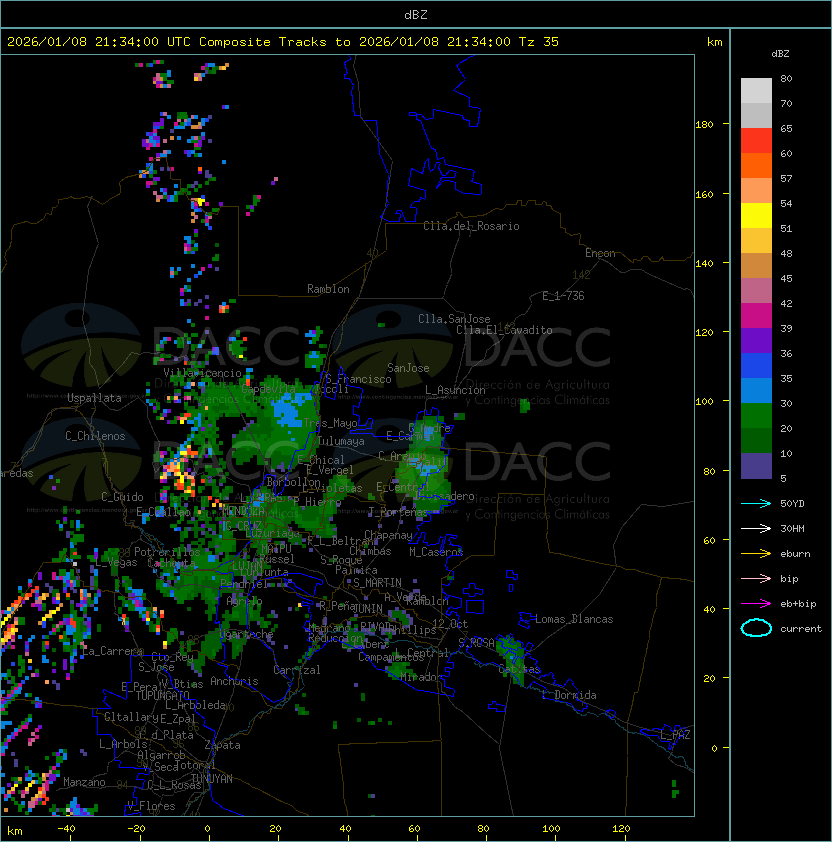The height and width of the screenshot is (842, 832).
Task: Click the 'Mirador' map label
Action: coord(421,677)
